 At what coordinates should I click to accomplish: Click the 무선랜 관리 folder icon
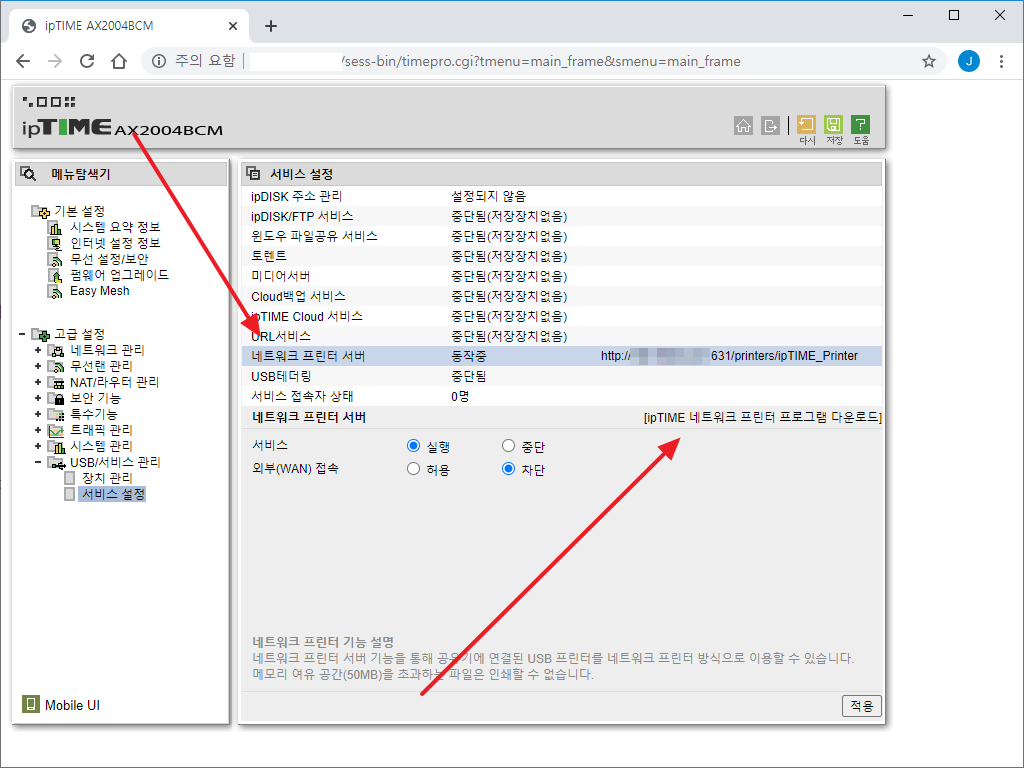[x=56, y=366]
